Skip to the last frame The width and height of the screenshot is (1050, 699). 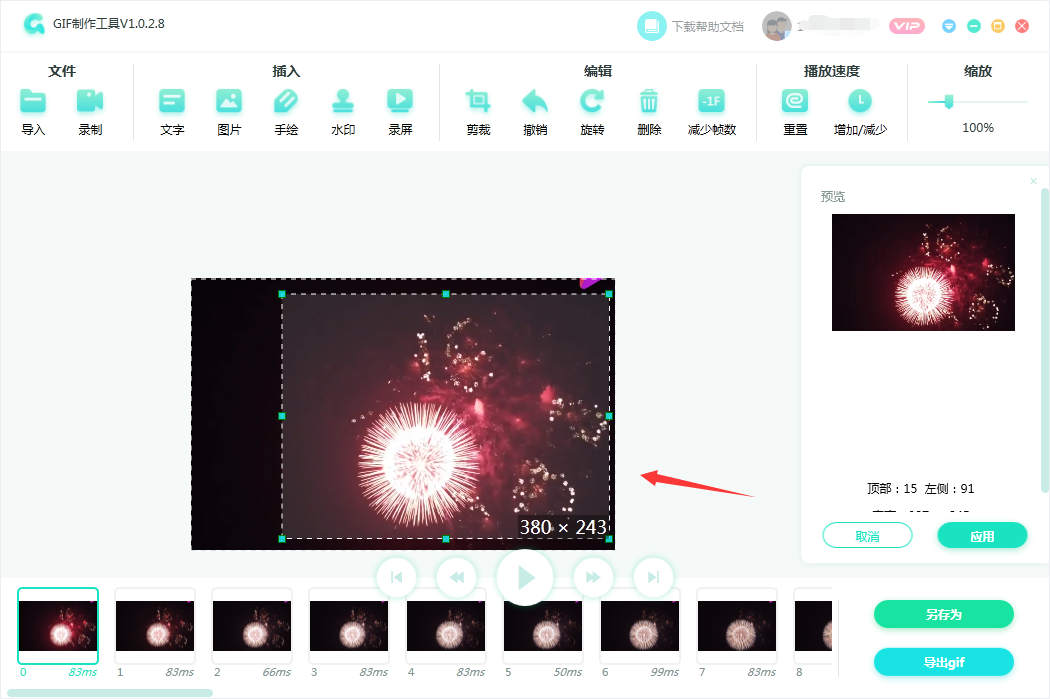tap(653, 577)
